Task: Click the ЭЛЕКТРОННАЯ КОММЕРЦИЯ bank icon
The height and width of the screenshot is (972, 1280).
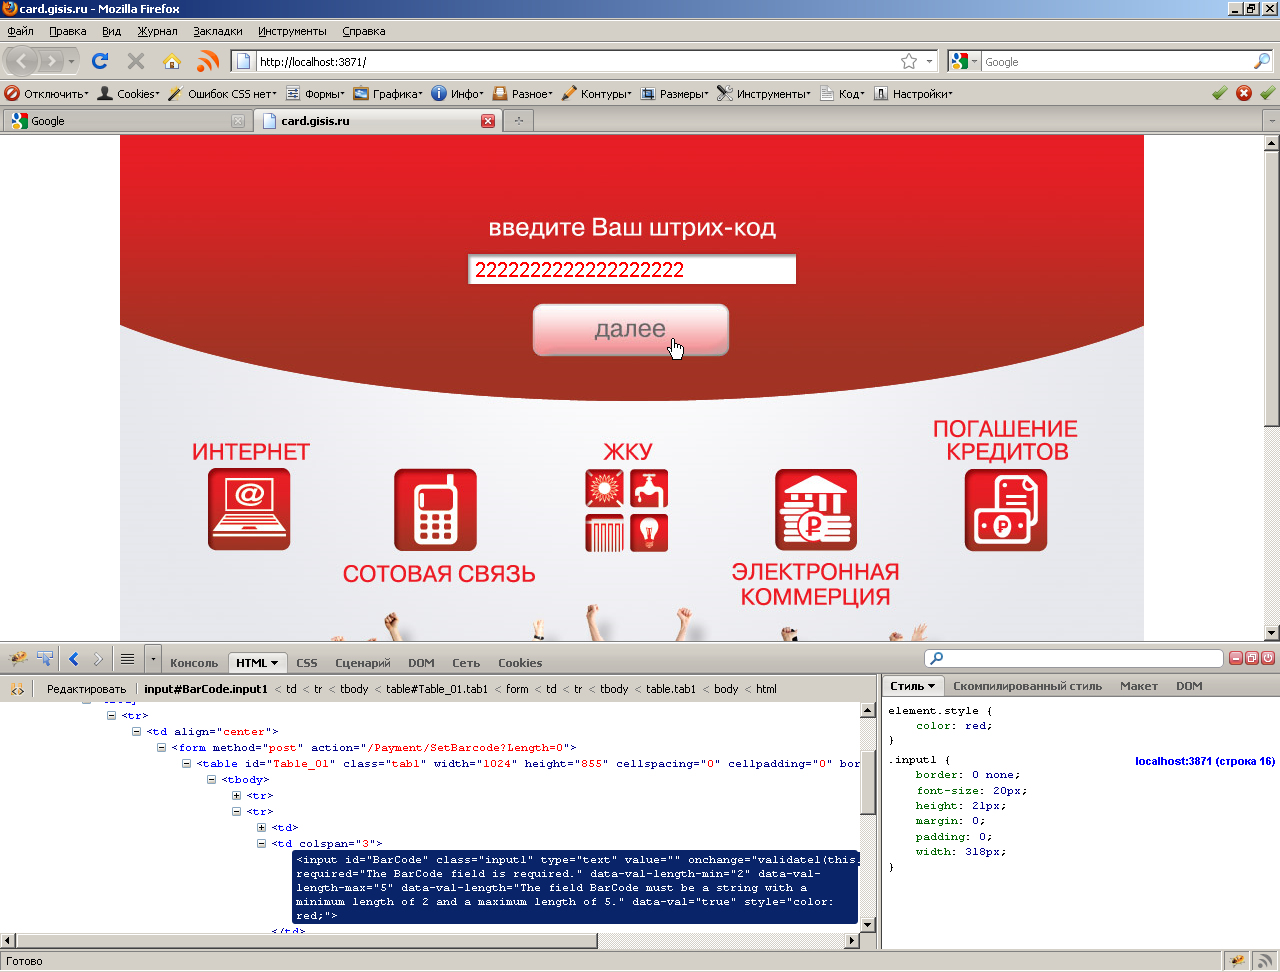Action: tap(816, 509)
